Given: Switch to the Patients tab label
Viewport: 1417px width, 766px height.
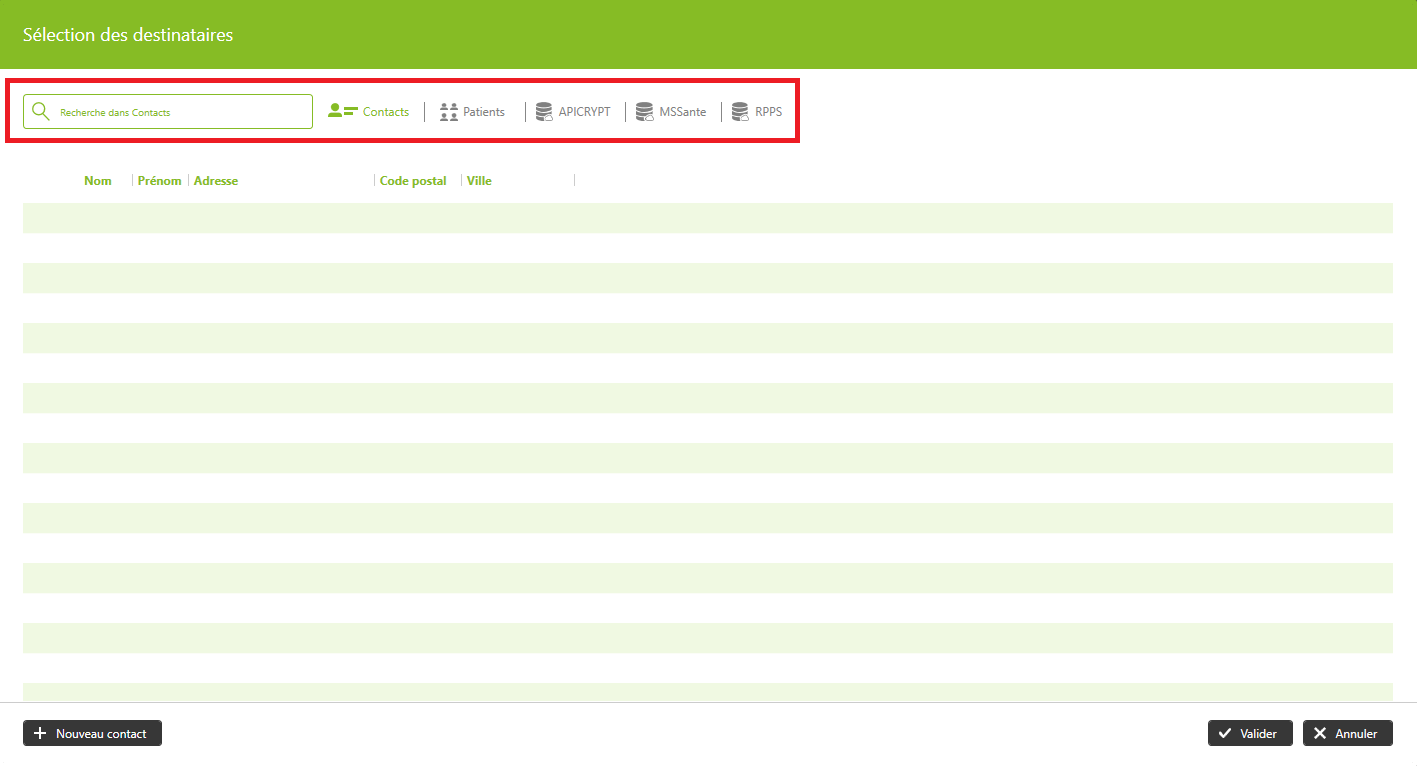Looking at the screenshot, I should [x=484, y=112].
